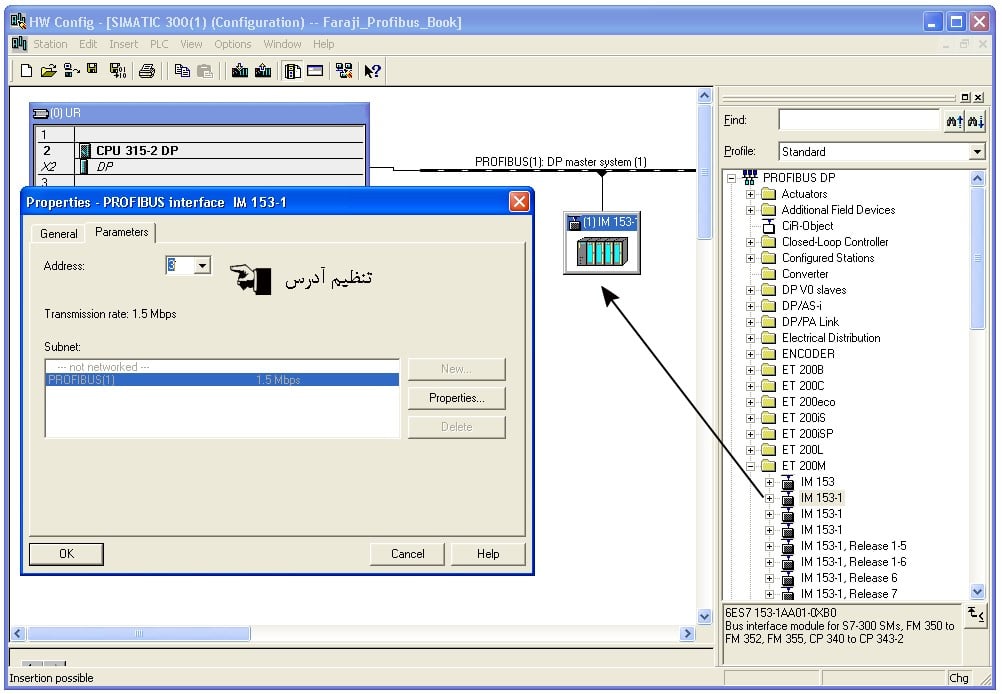
Task: Click the catalog pane dock icon
Action: click(x=966, y=97)
